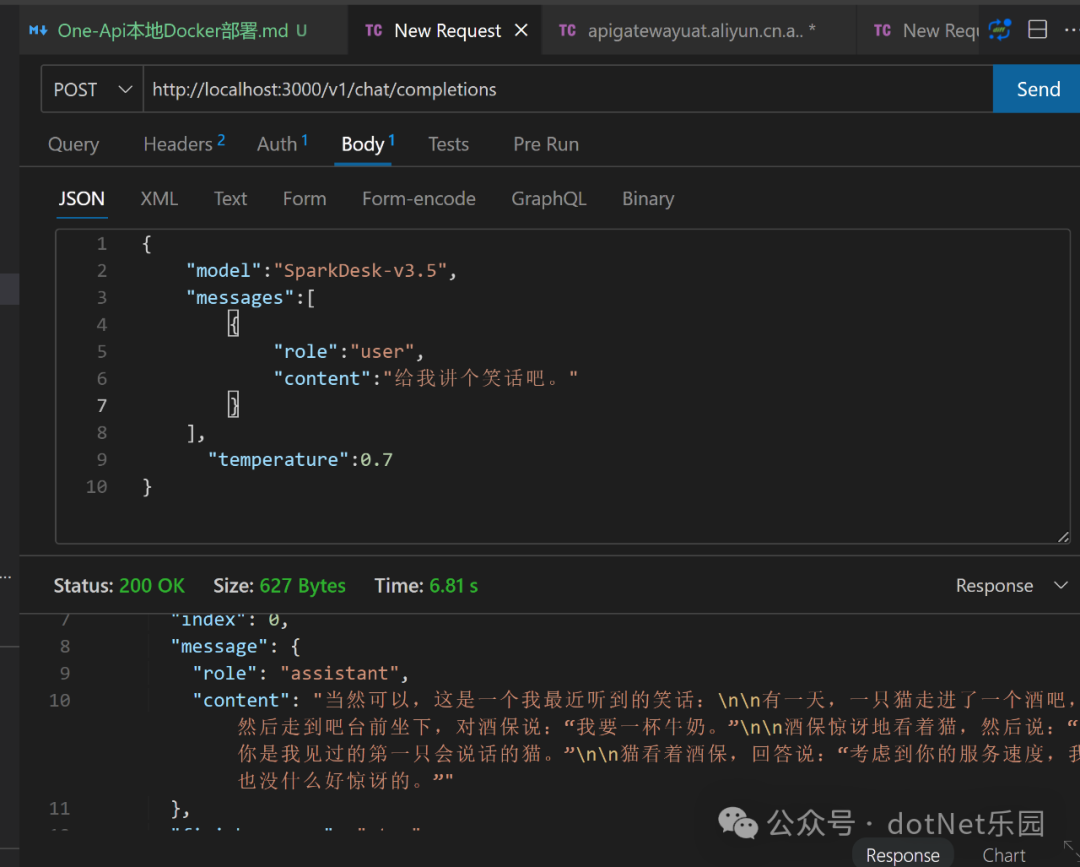
Task: Close the New Request tab
Action: pos(521,30)
